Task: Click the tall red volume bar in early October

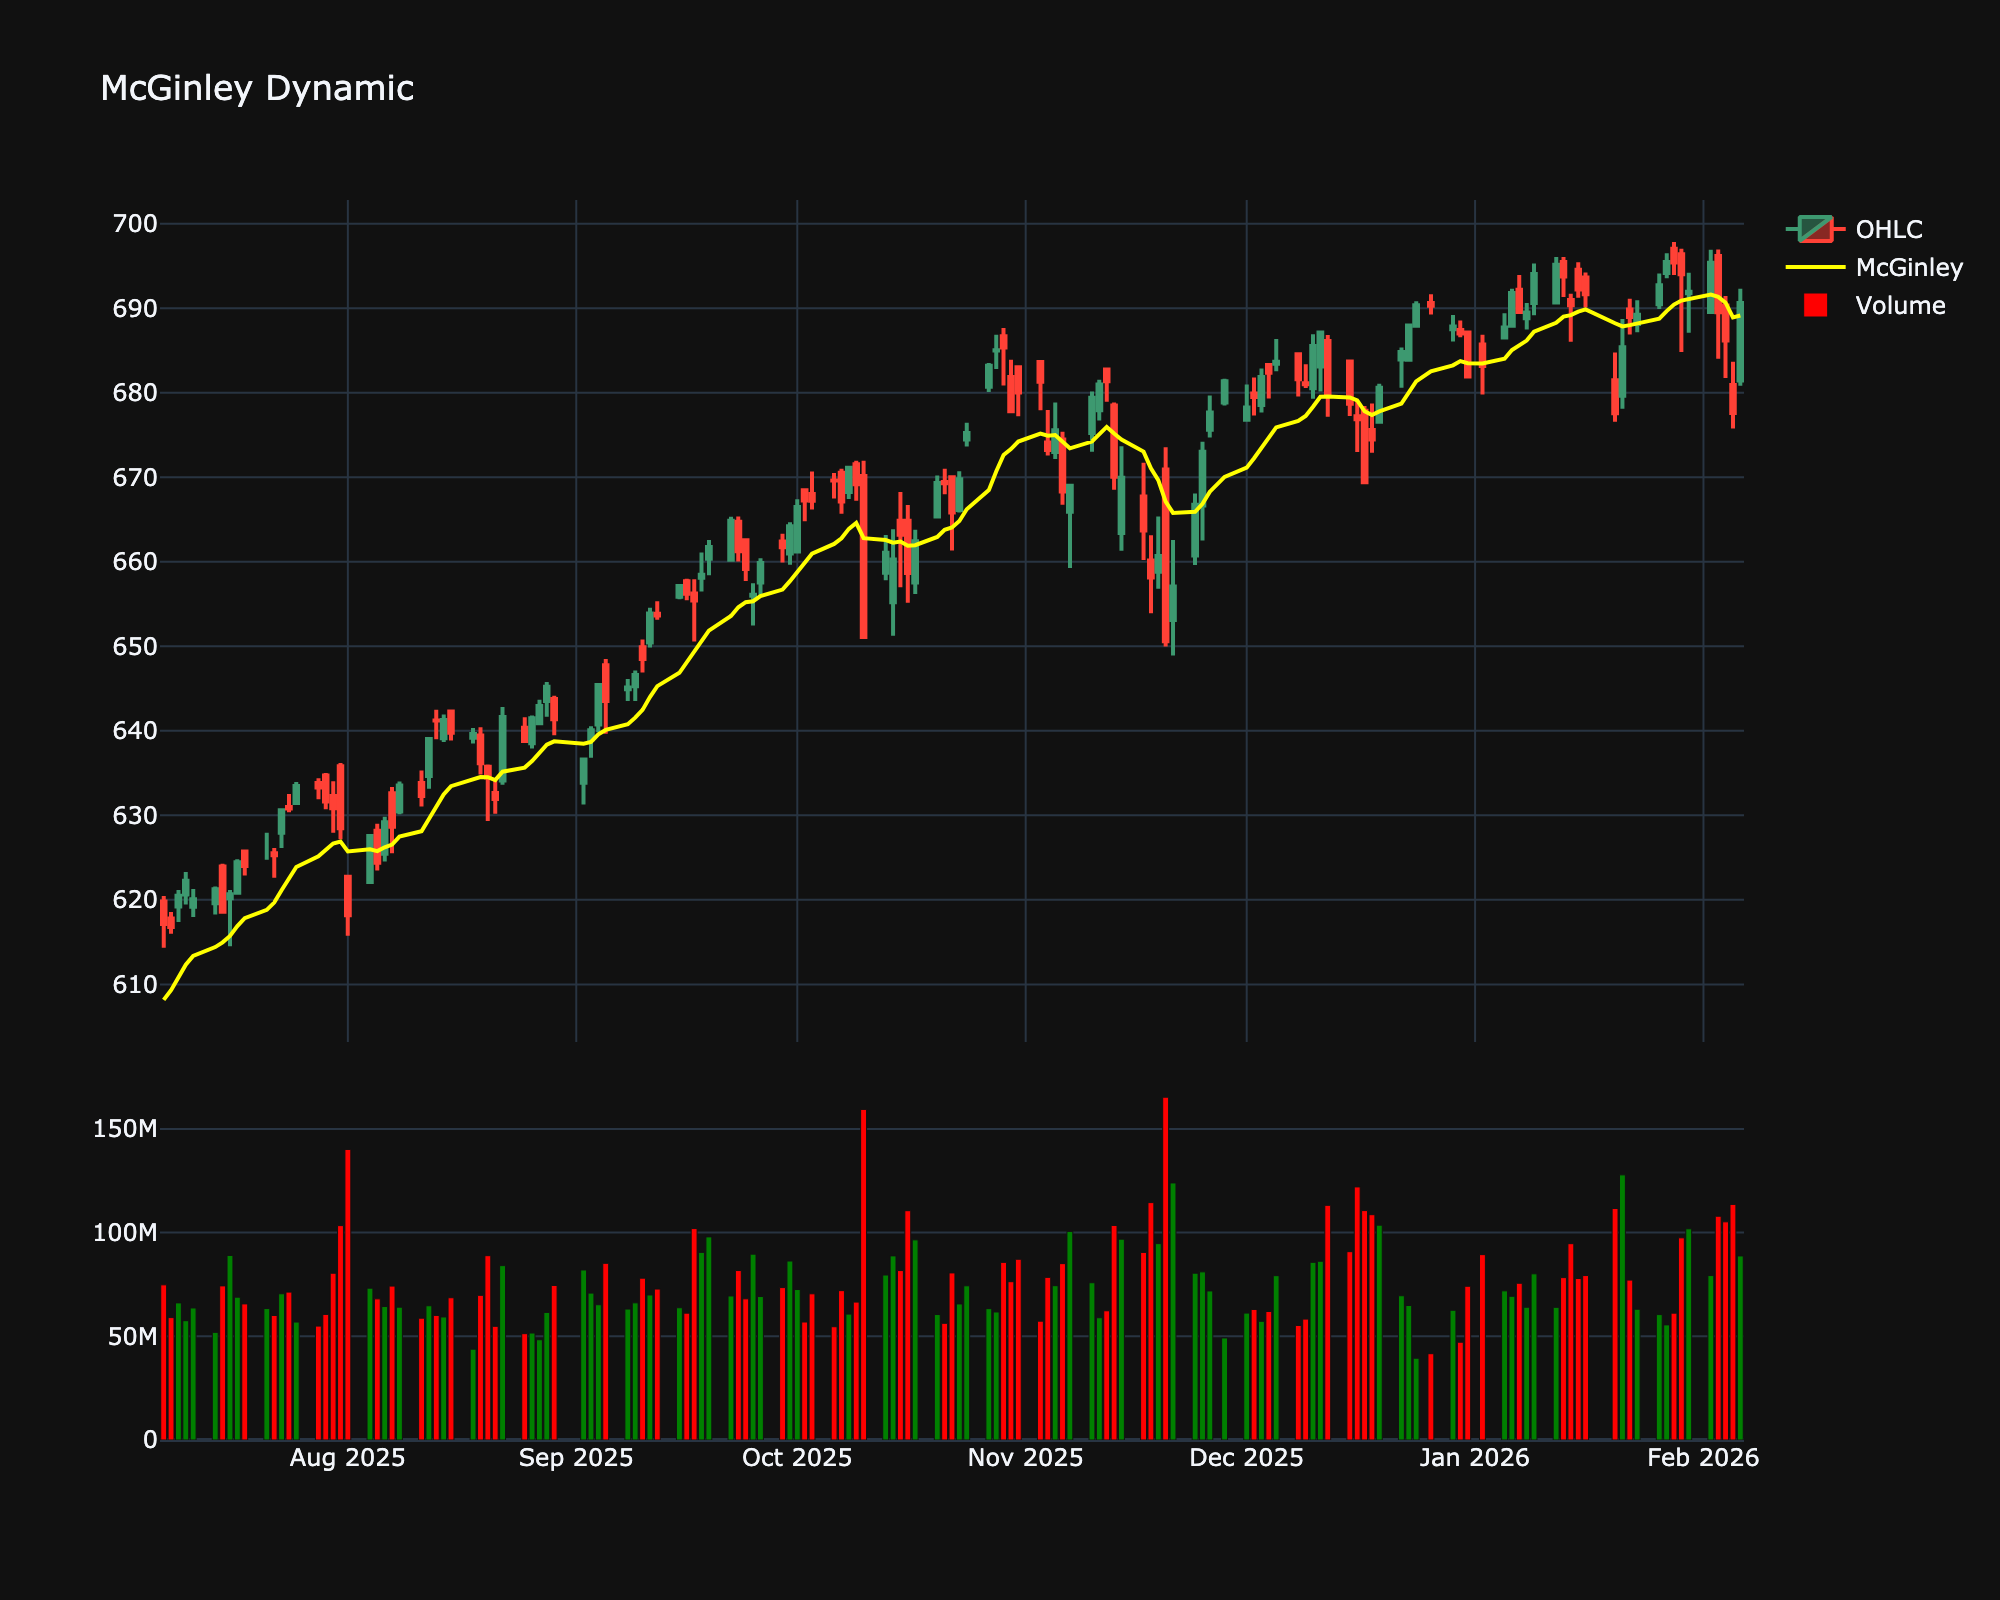Action: (863, 1275)
